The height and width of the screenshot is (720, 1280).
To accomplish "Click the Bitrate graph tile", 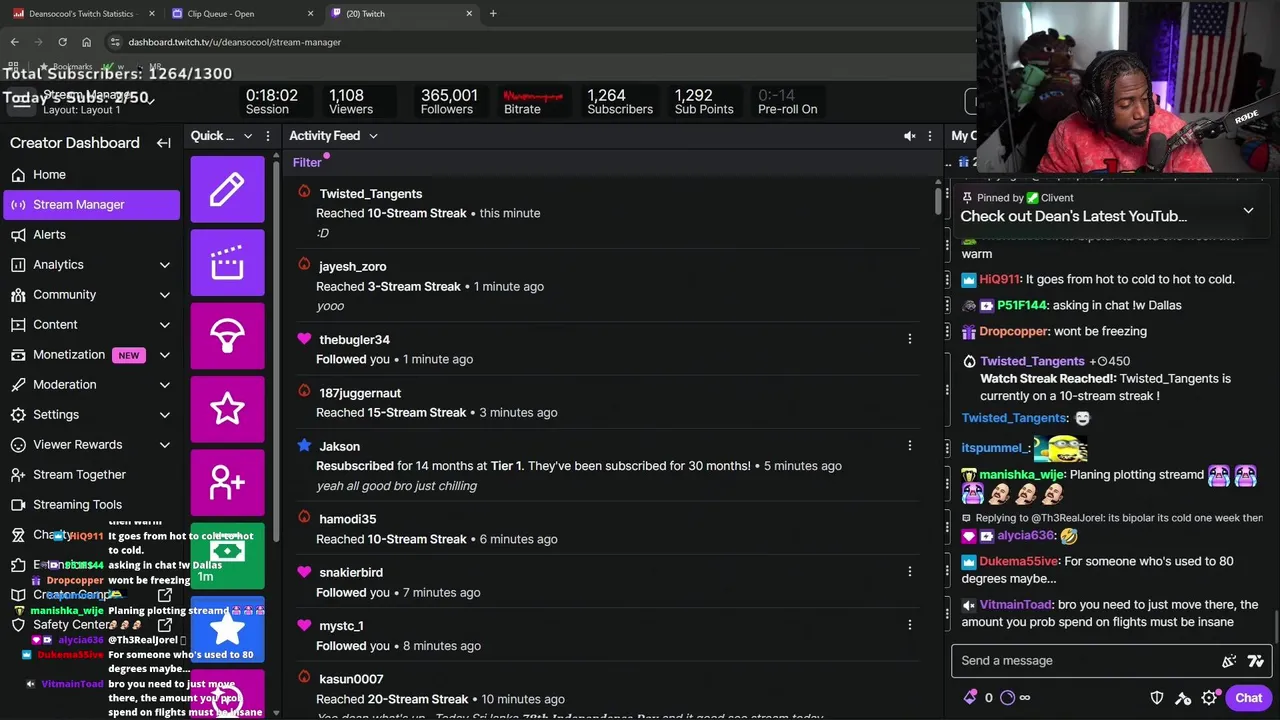I will coord(532,102).
